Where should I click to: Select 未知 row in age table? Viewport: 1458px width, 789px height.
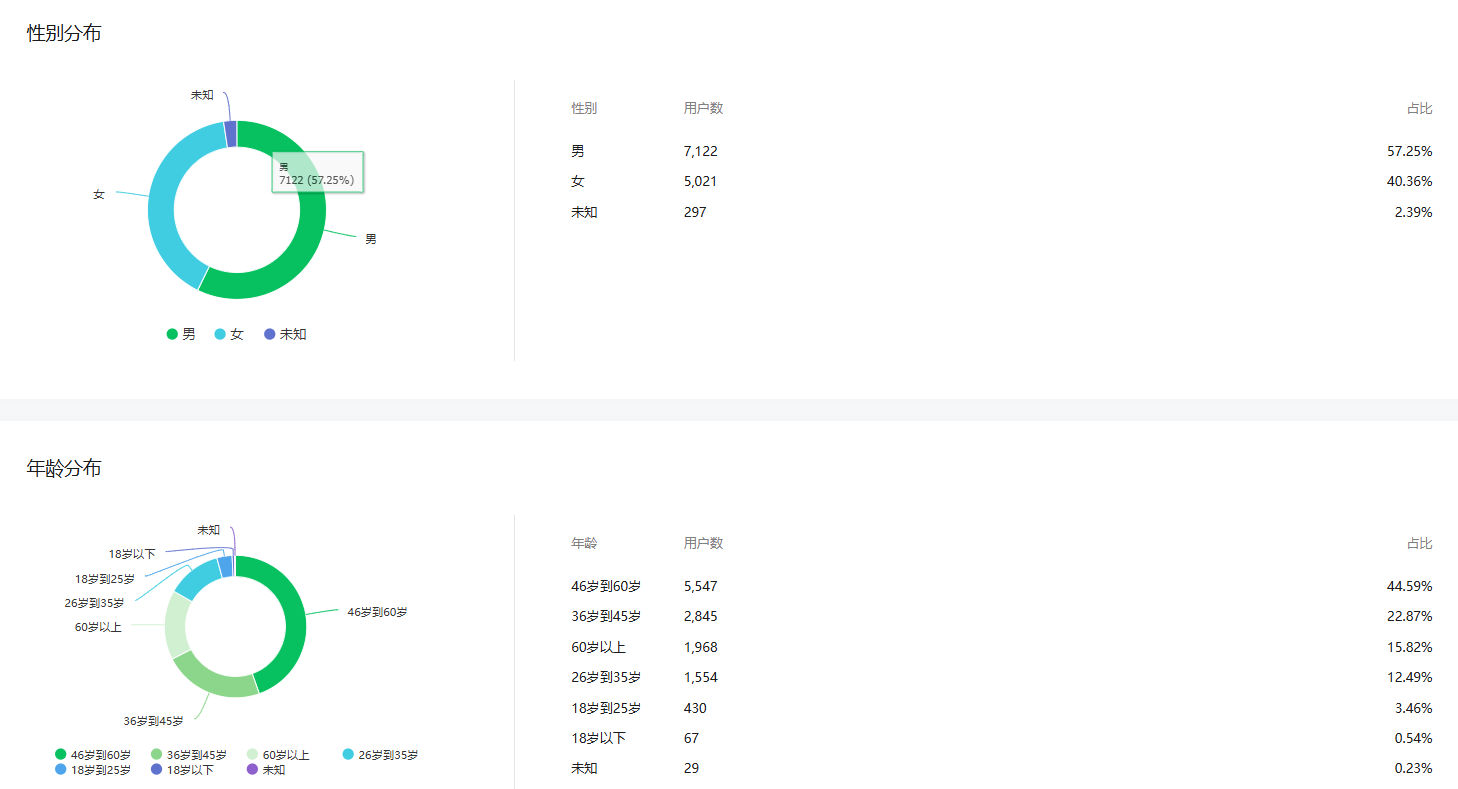pos(584,768)
